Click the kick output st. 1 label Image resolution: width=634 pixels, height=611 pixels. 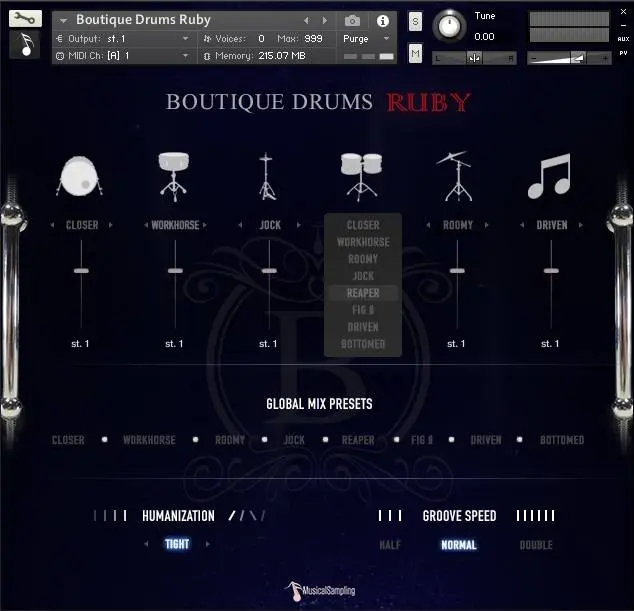[80, 344]
